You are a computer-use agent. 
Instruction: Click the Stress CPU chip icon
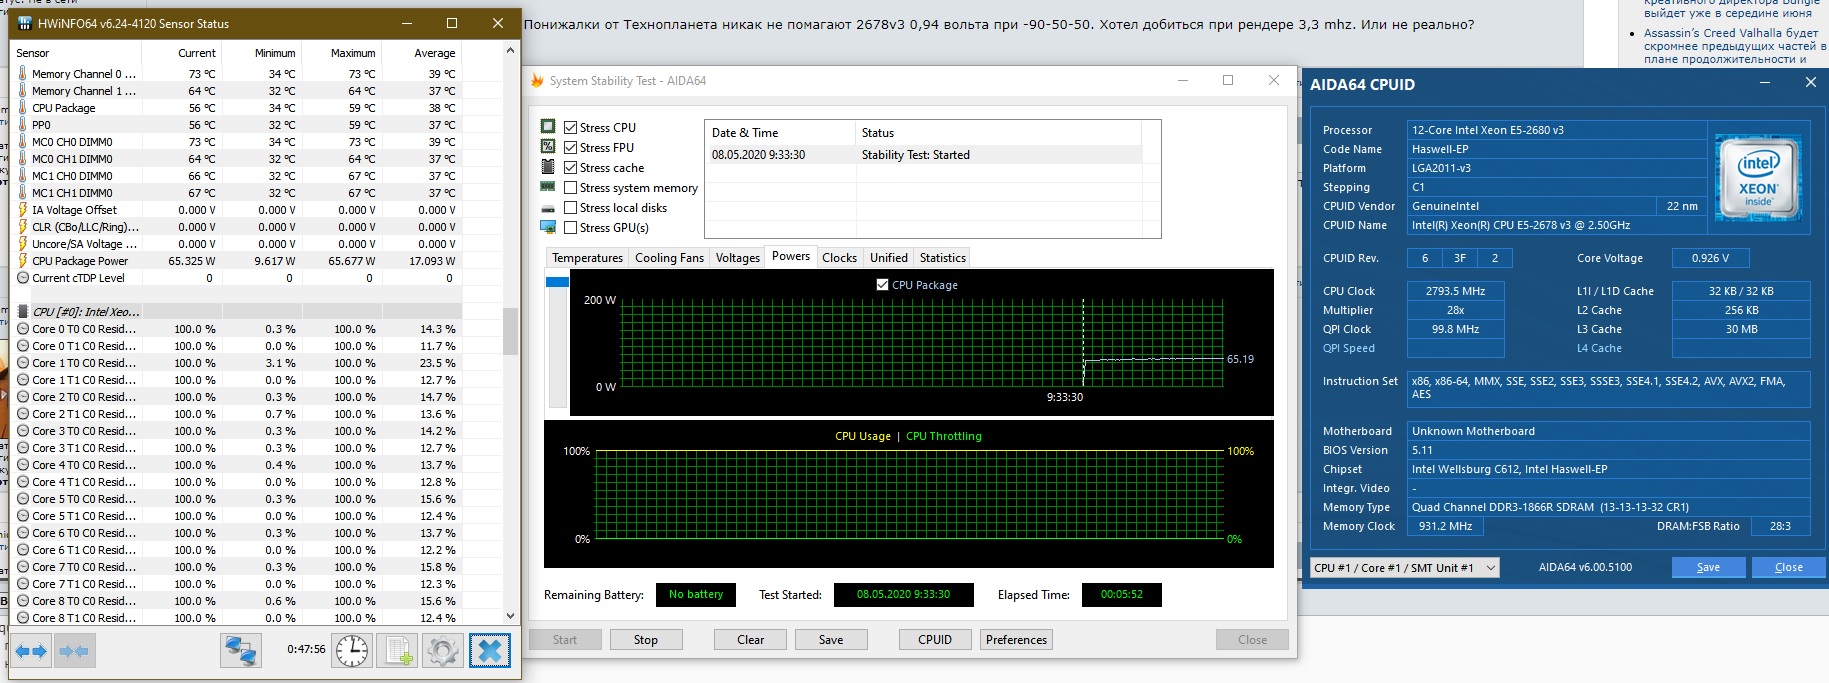(x=548, y=127)
